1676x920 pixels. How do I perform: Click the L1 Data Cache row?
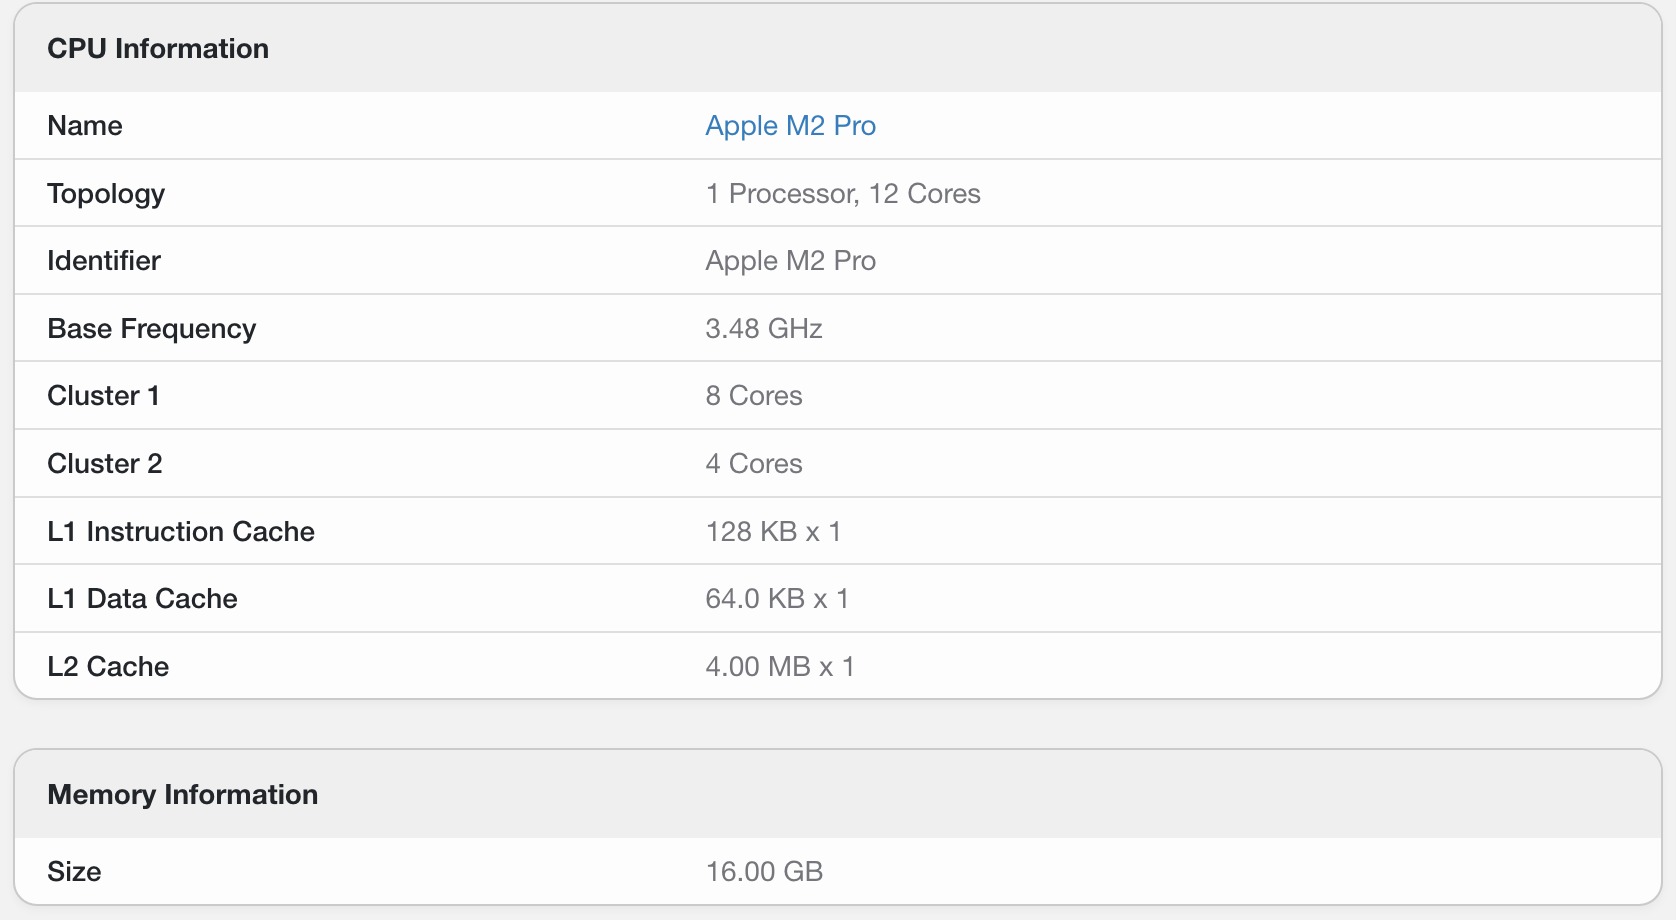142,598
